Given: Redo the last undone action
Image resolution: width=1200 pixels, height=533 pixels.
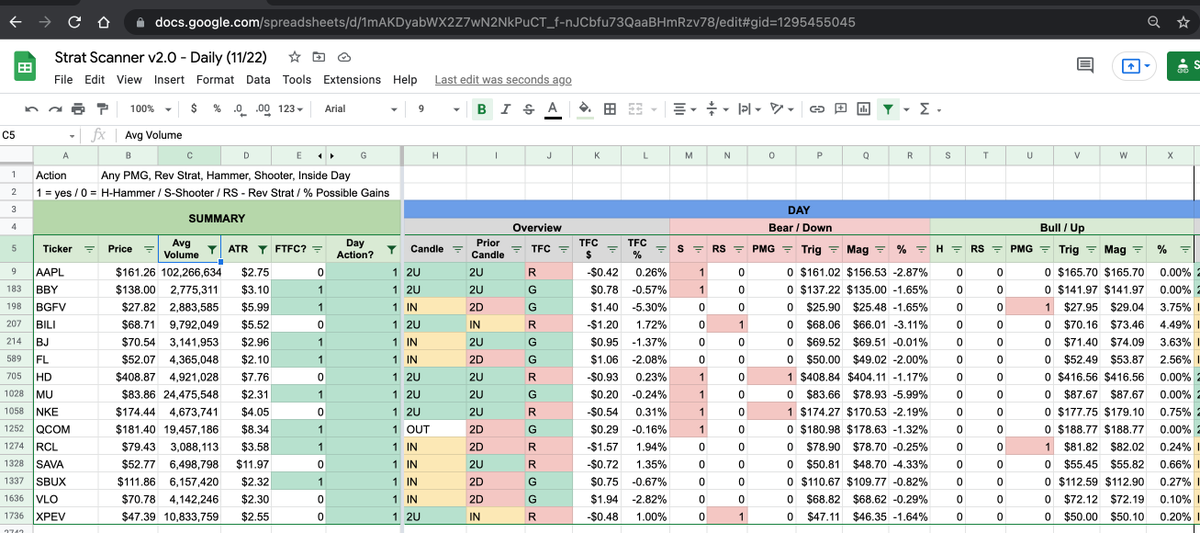Looking at the screenshot, I should click(56, 109).
